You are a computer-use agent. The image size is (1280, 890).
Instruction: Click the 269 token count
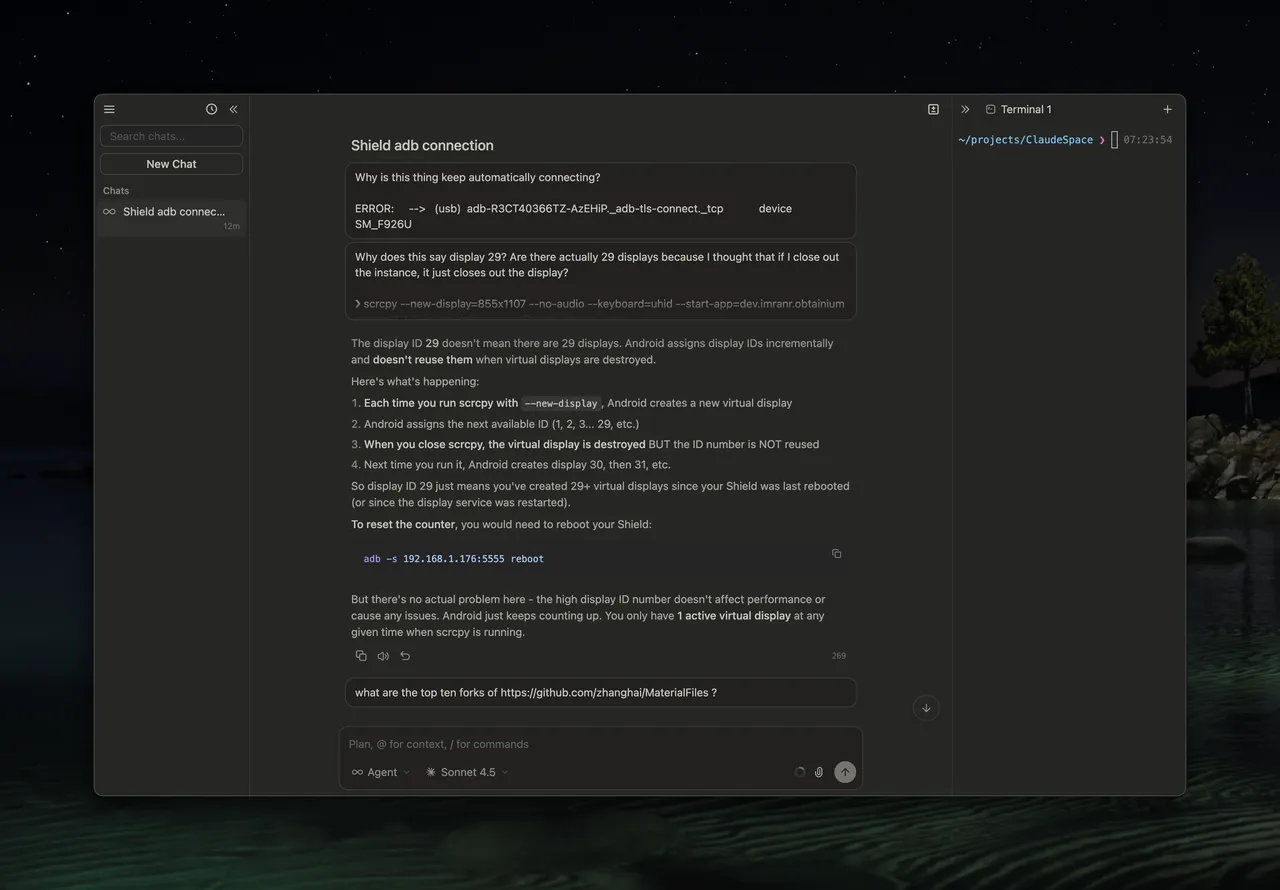(x=839, y=656)
